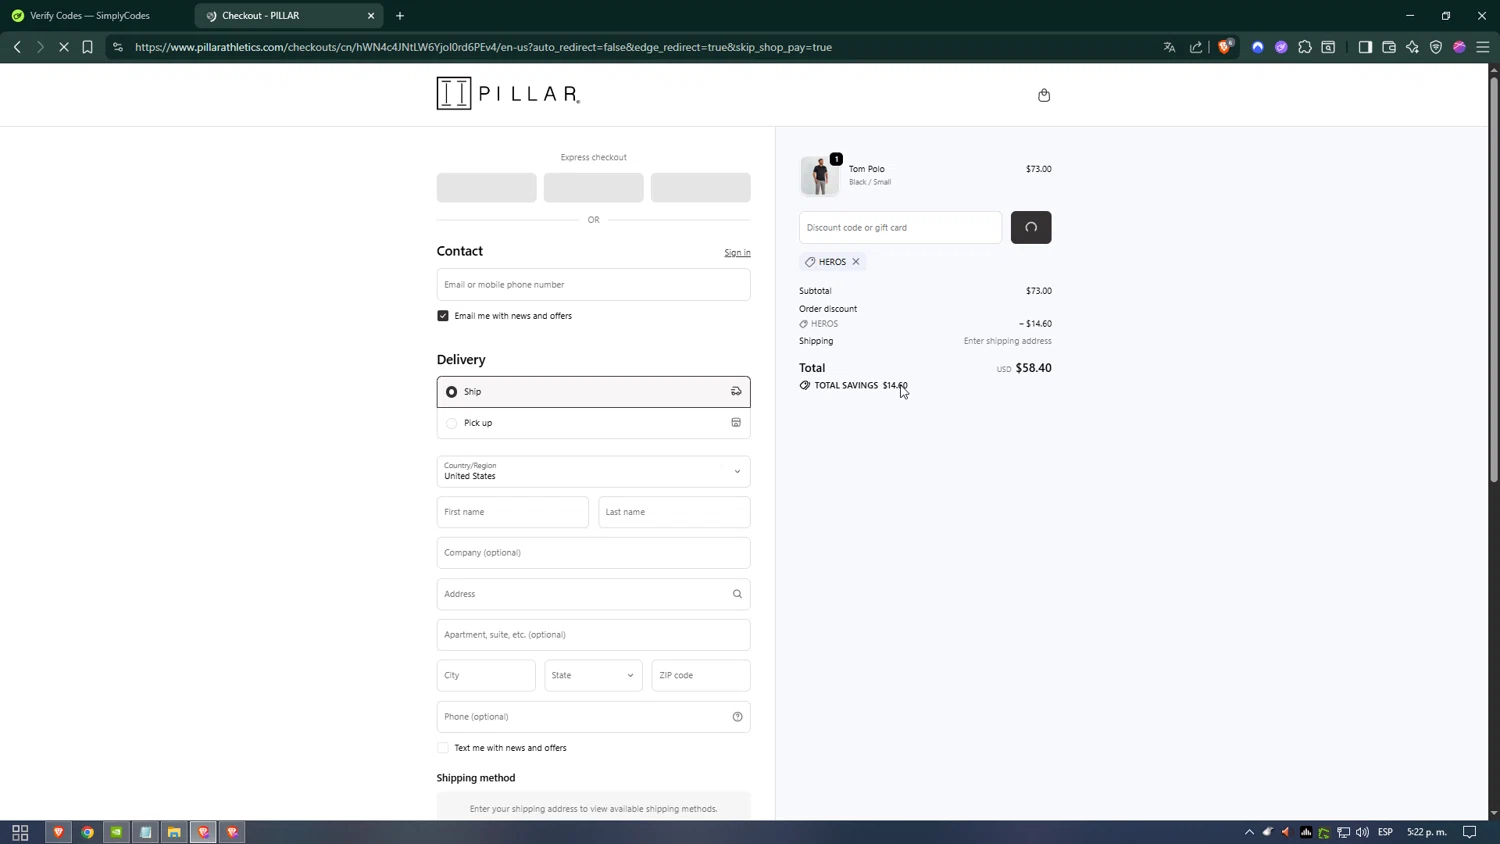Screen dimensions: 1500x844
Task: Select the Pick up delivery option
Action: [593, 423]
